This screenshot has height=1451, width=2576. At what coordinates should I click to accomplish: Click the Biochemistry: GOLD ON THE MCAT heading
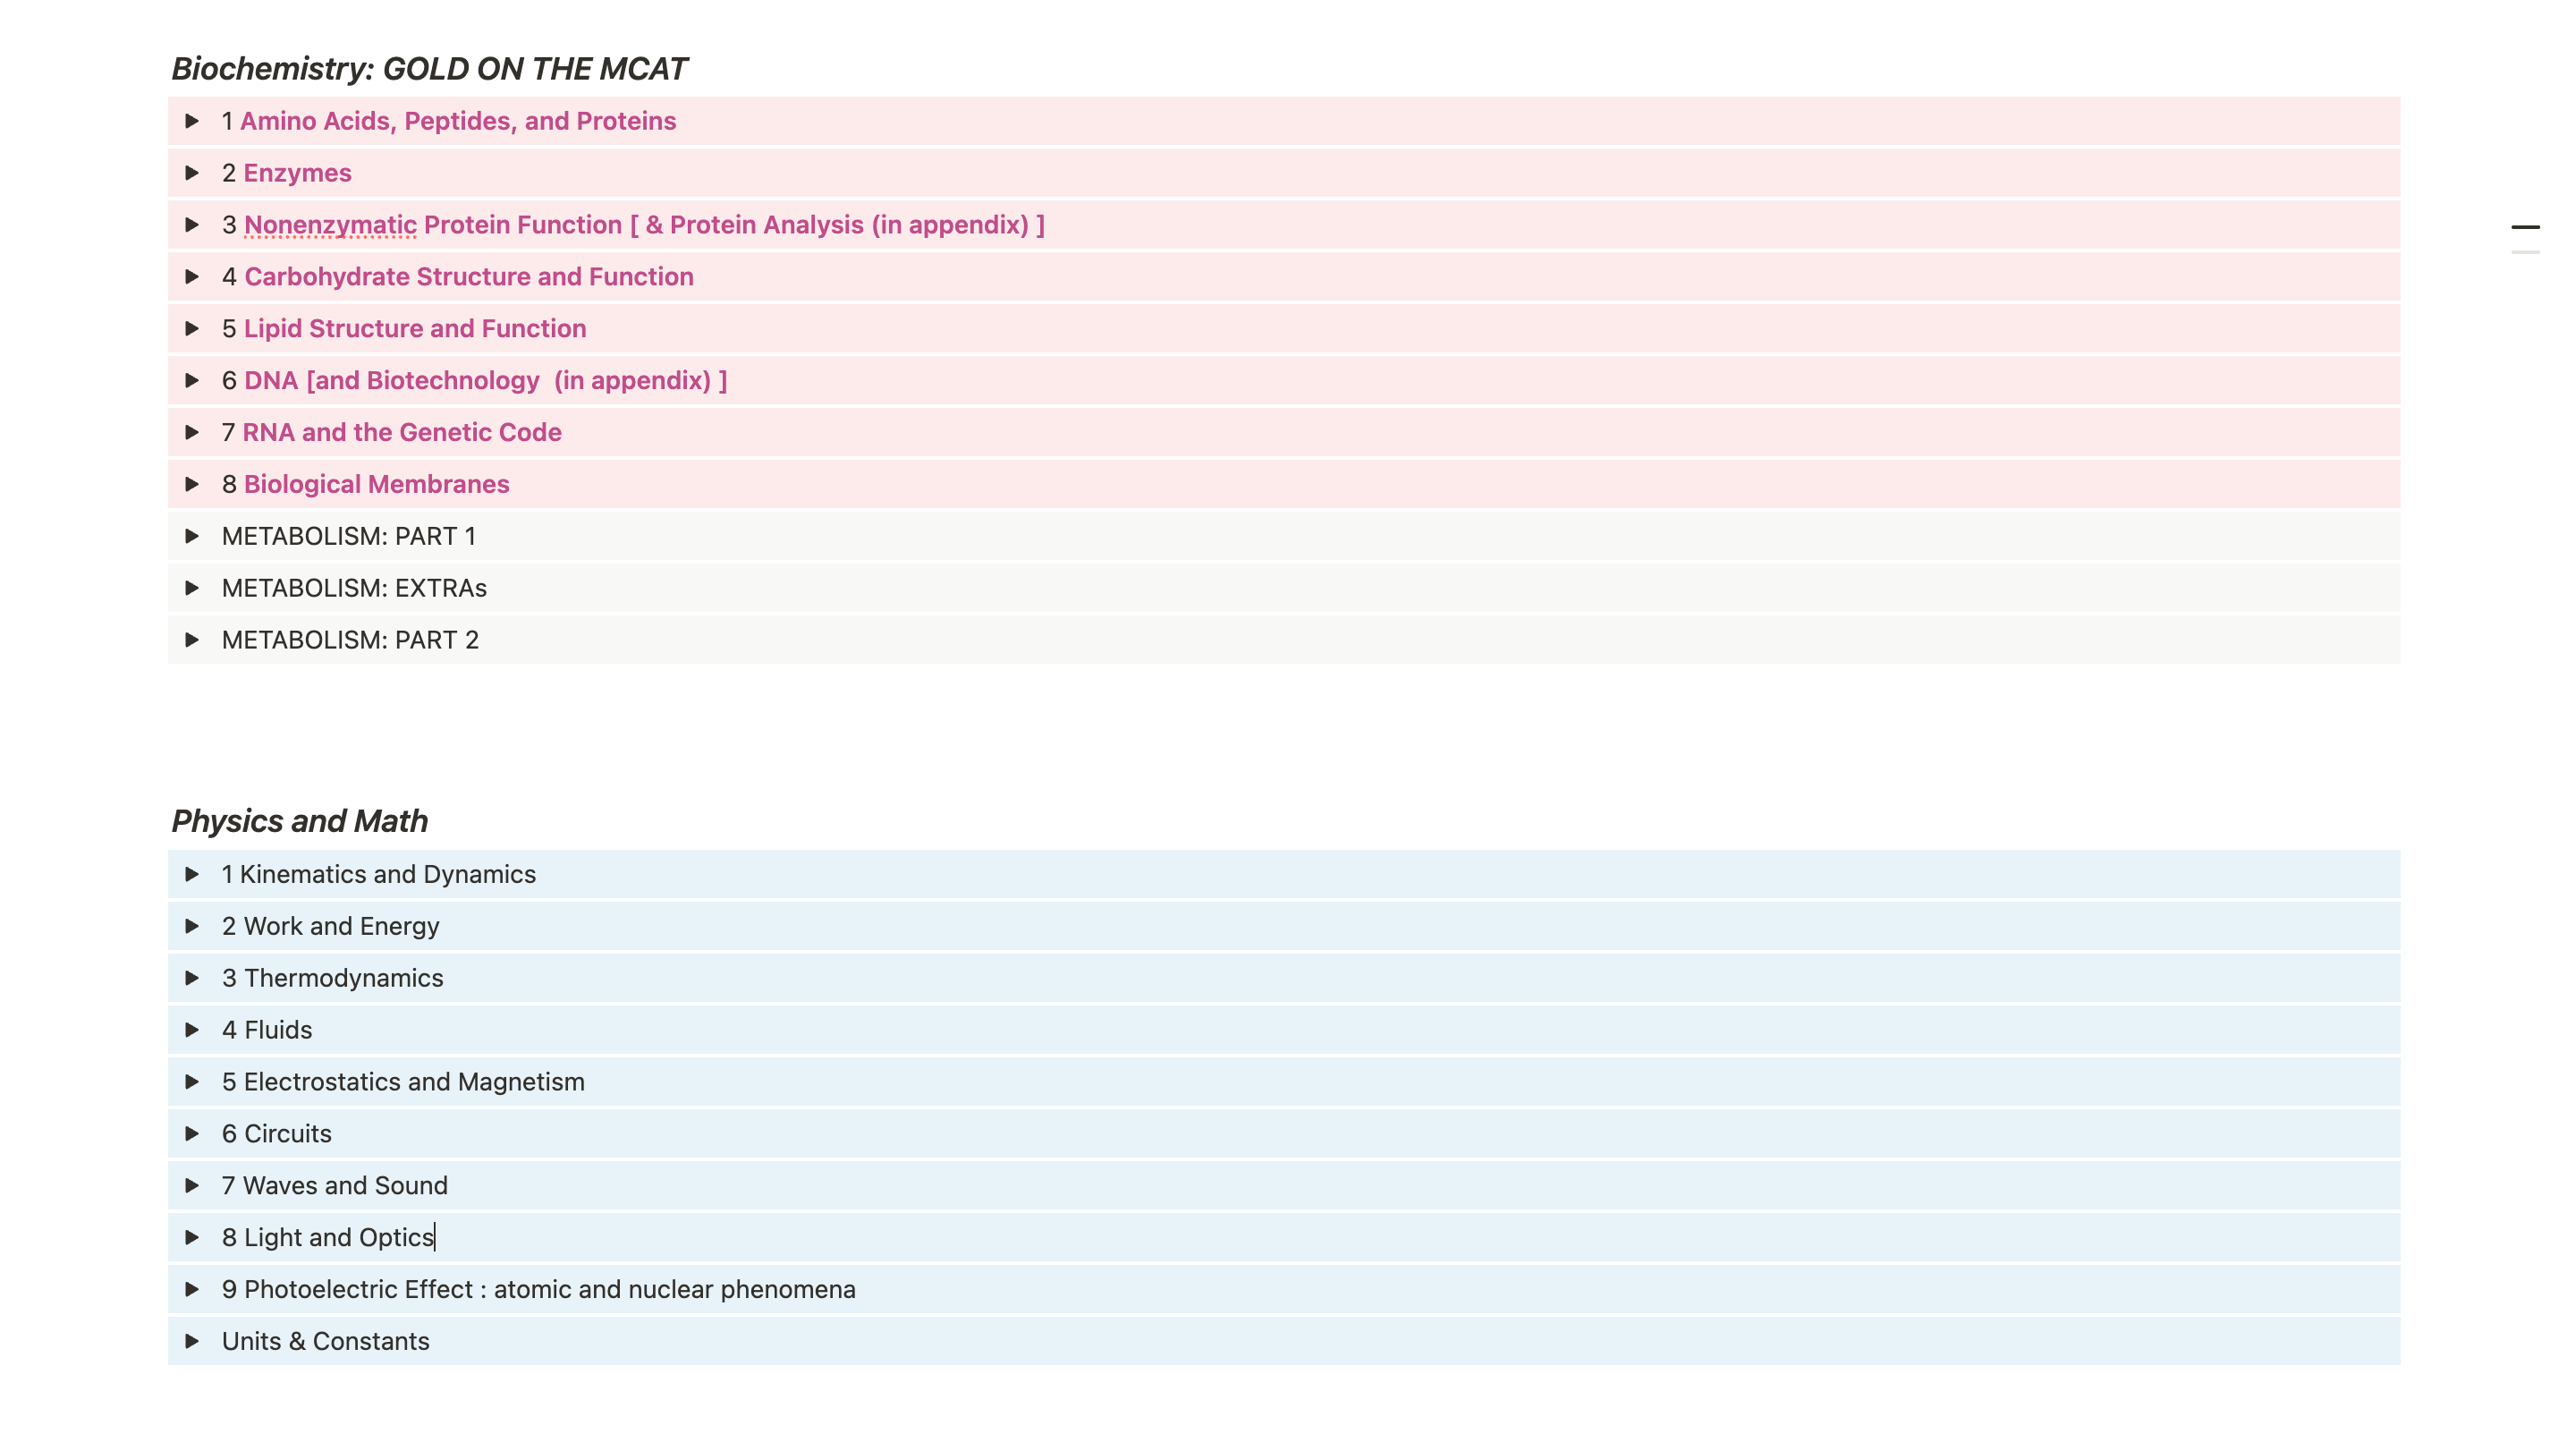[x=429, y=69]
